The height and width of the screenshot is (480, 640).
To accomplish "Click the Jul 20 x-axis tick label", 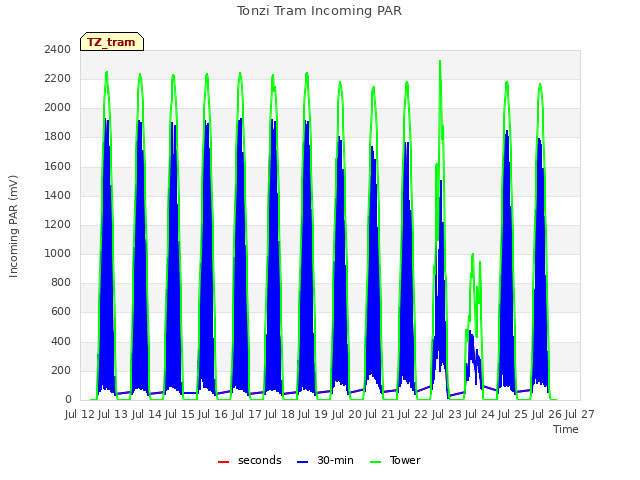I will tap(347, 414).
